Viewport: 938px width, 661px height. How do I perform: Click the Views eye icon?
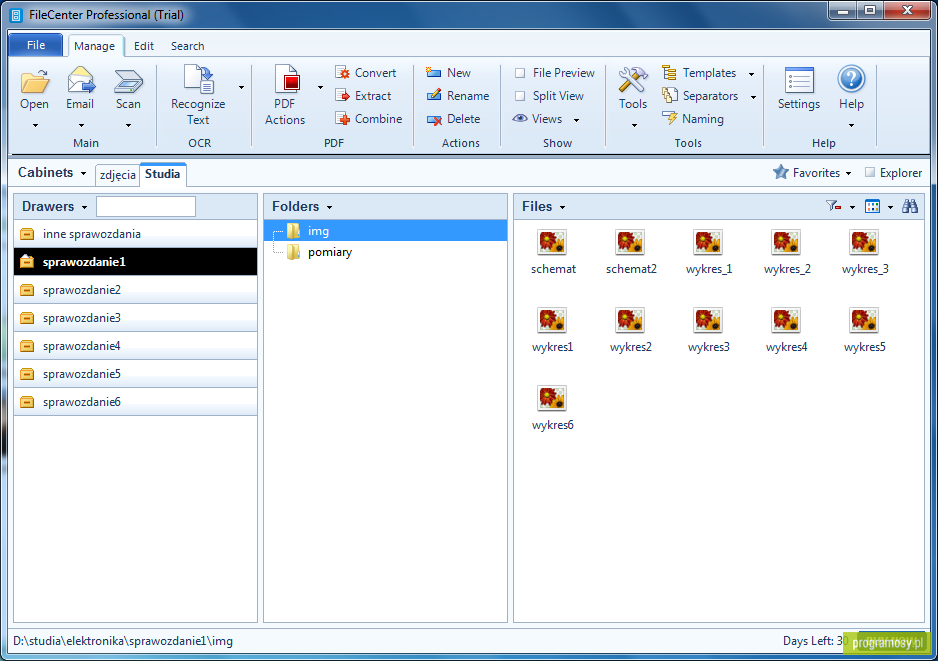520,118
